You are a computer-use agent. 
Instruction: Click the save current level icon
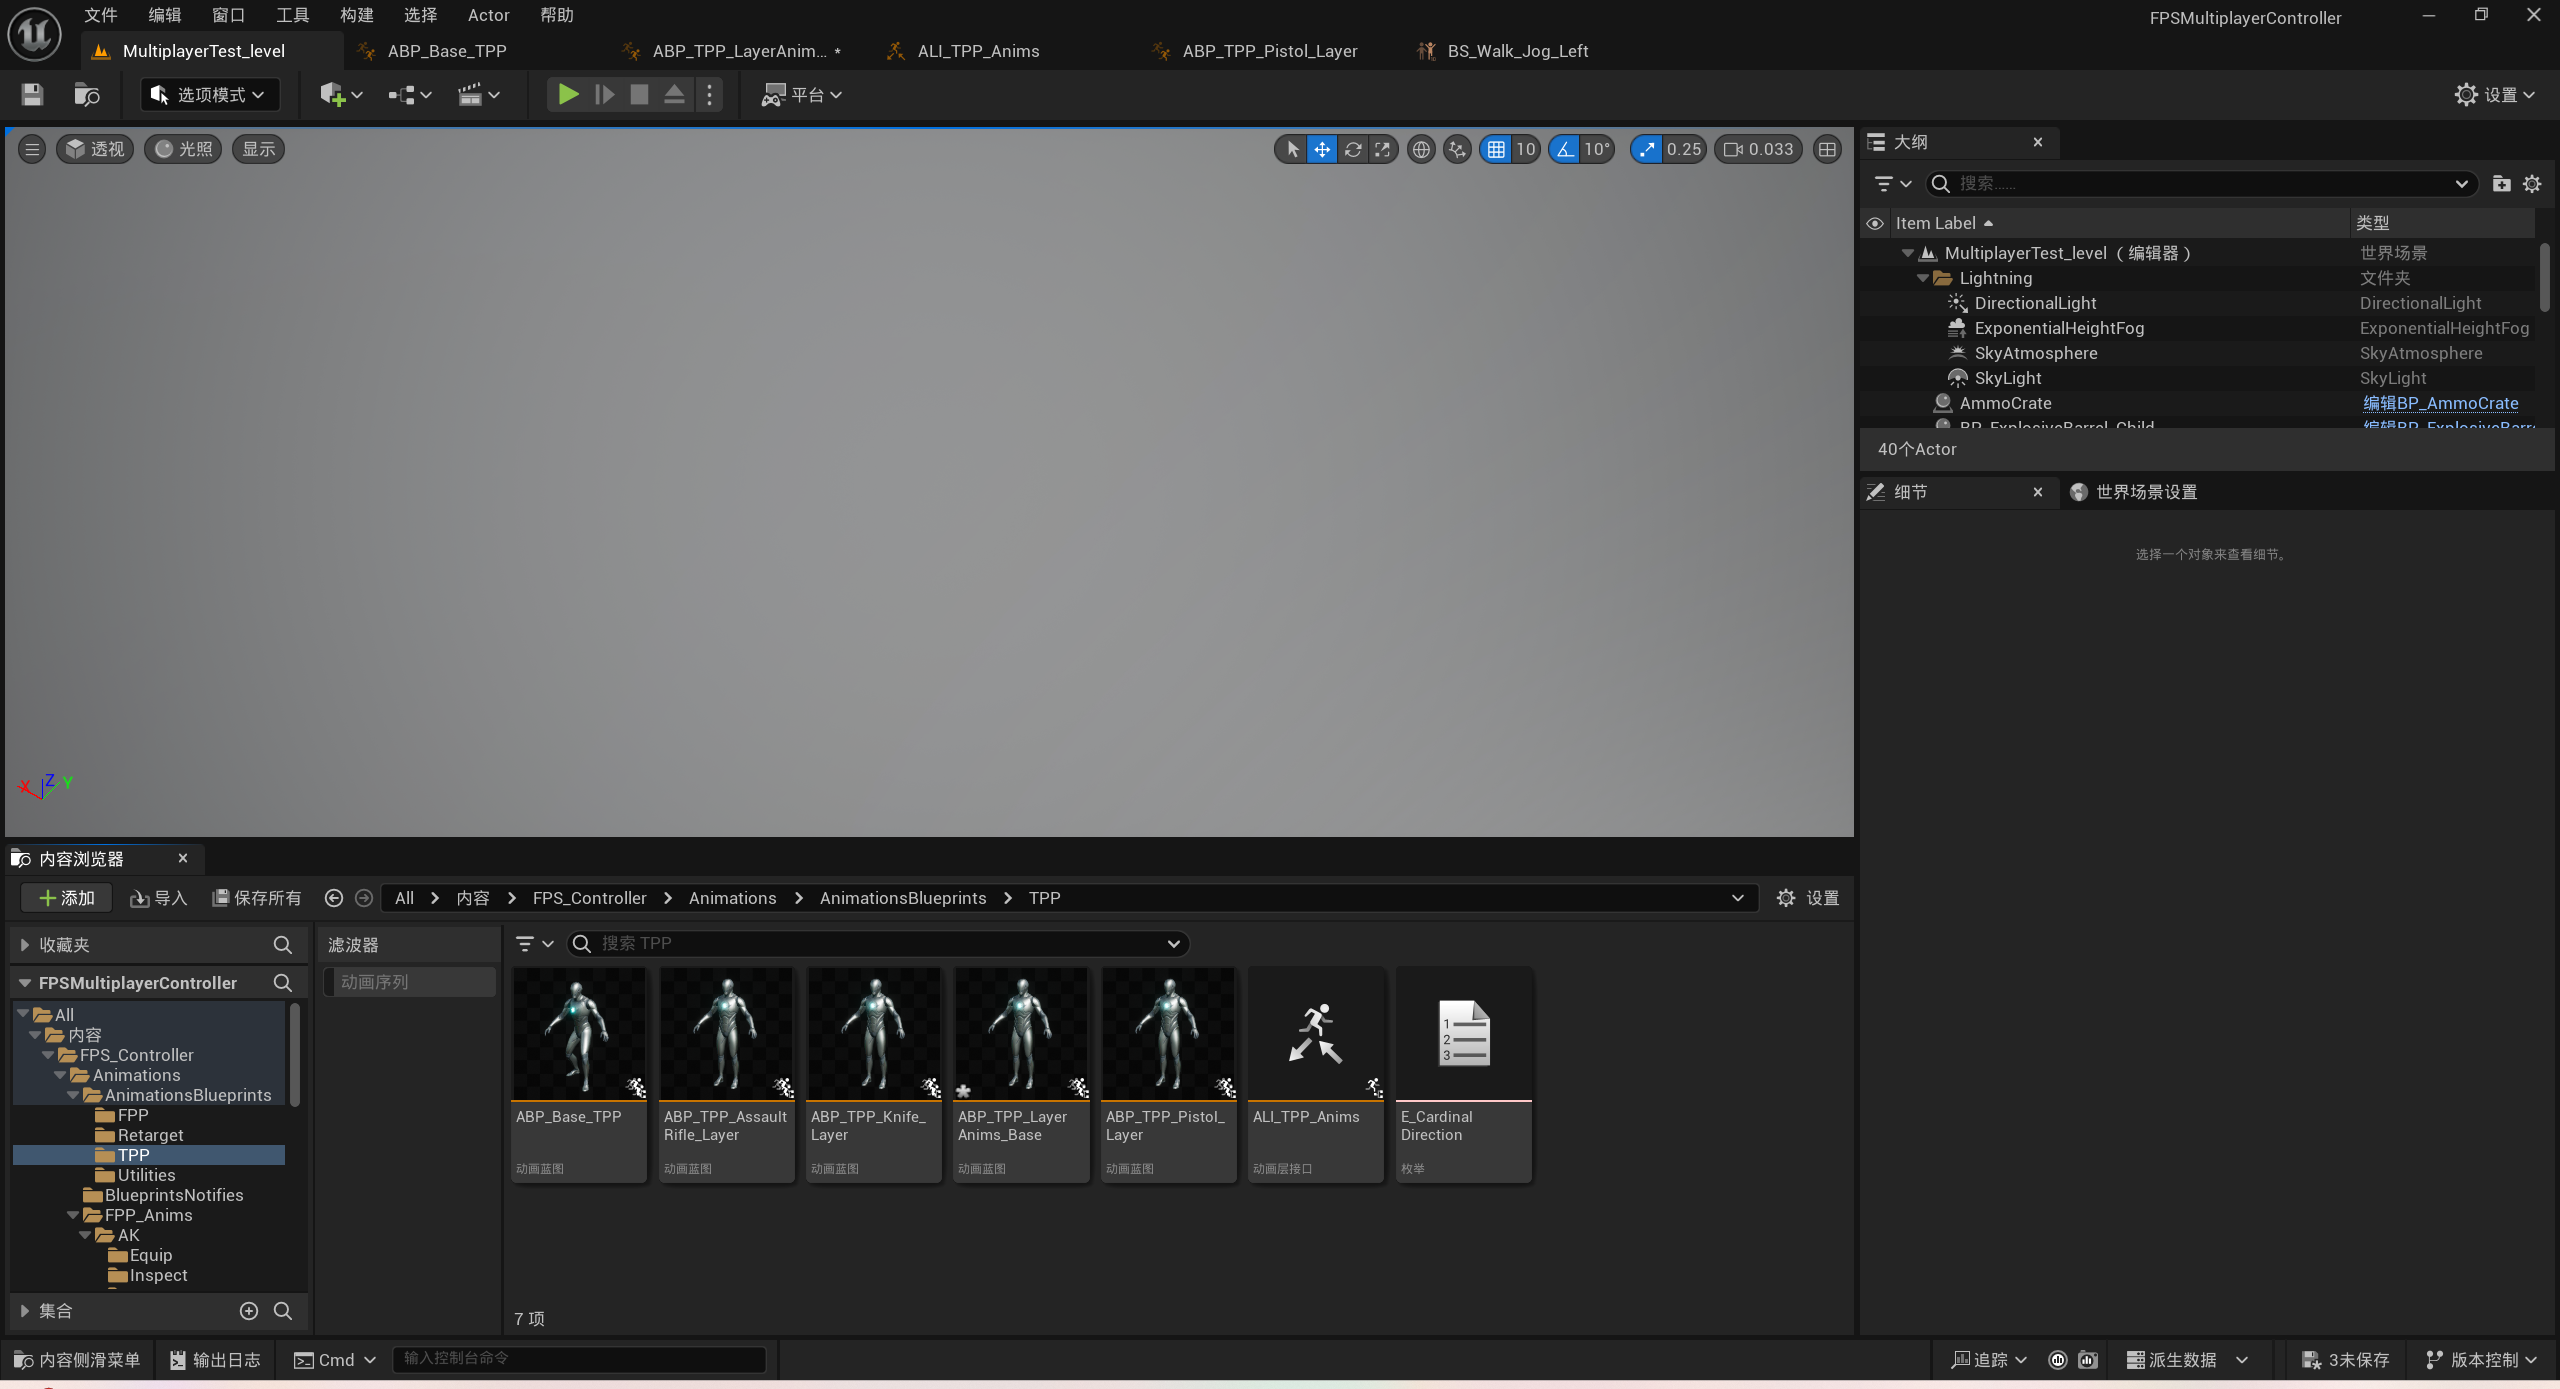click(32, 95)
